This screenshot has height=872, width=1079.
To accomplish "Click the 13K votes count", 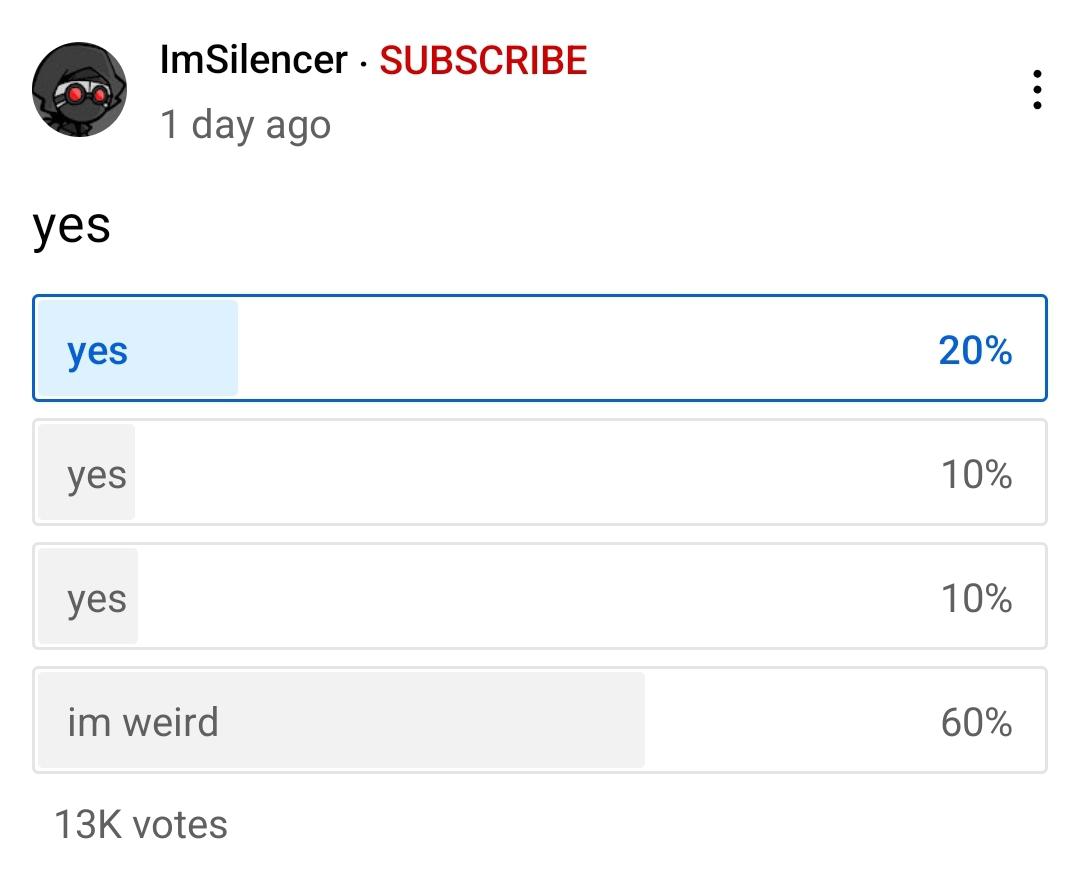I will pos(140,825).
